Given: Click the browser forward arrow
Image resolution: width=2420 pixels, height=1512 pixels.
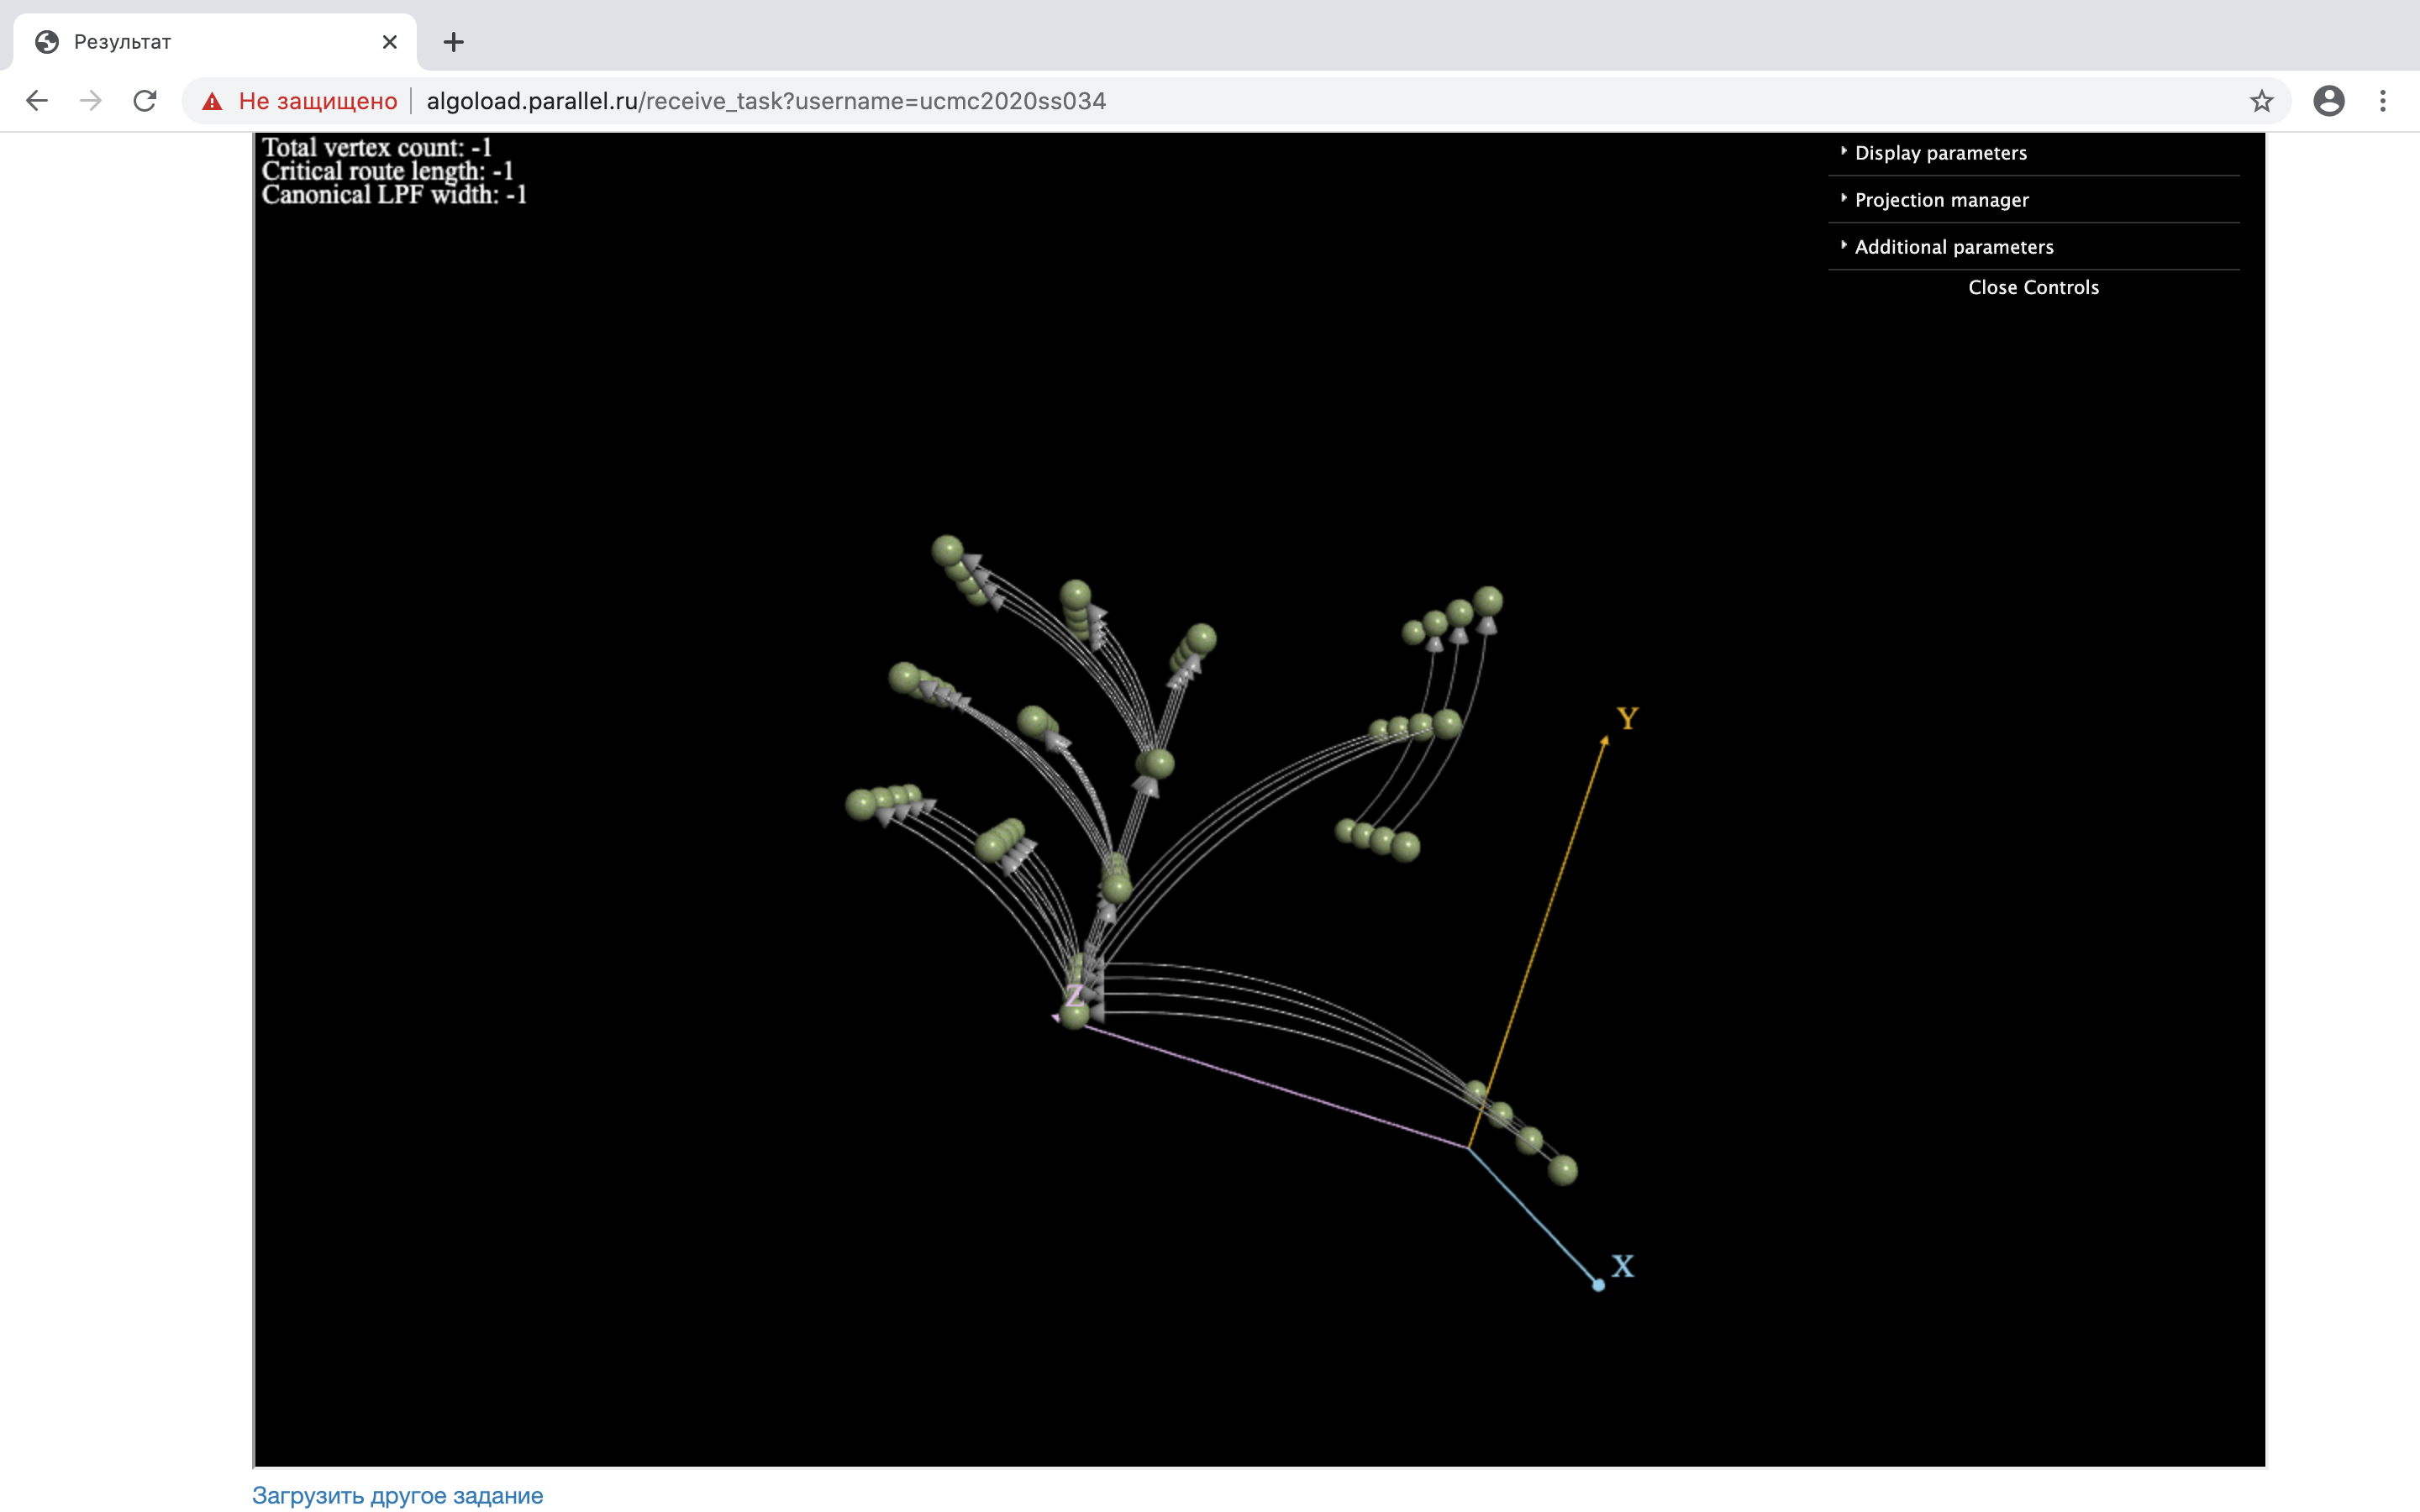Looking at the screenshot, I should pyautogui.click(x=91, y=101).
